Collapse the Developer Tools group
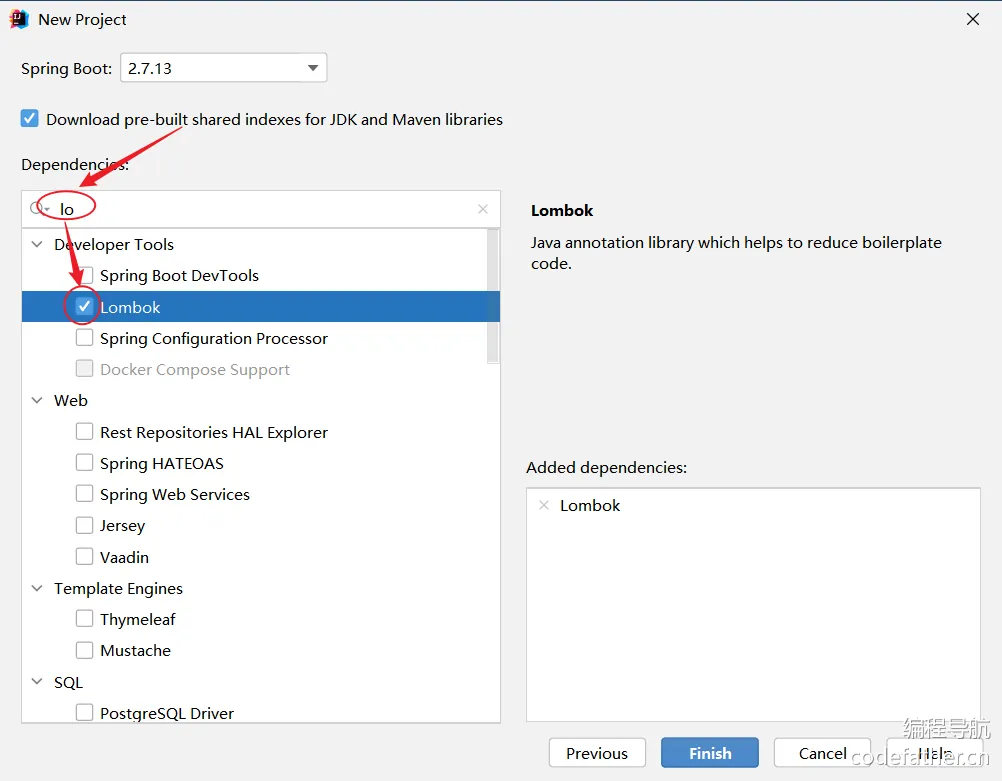 (37, 244)
